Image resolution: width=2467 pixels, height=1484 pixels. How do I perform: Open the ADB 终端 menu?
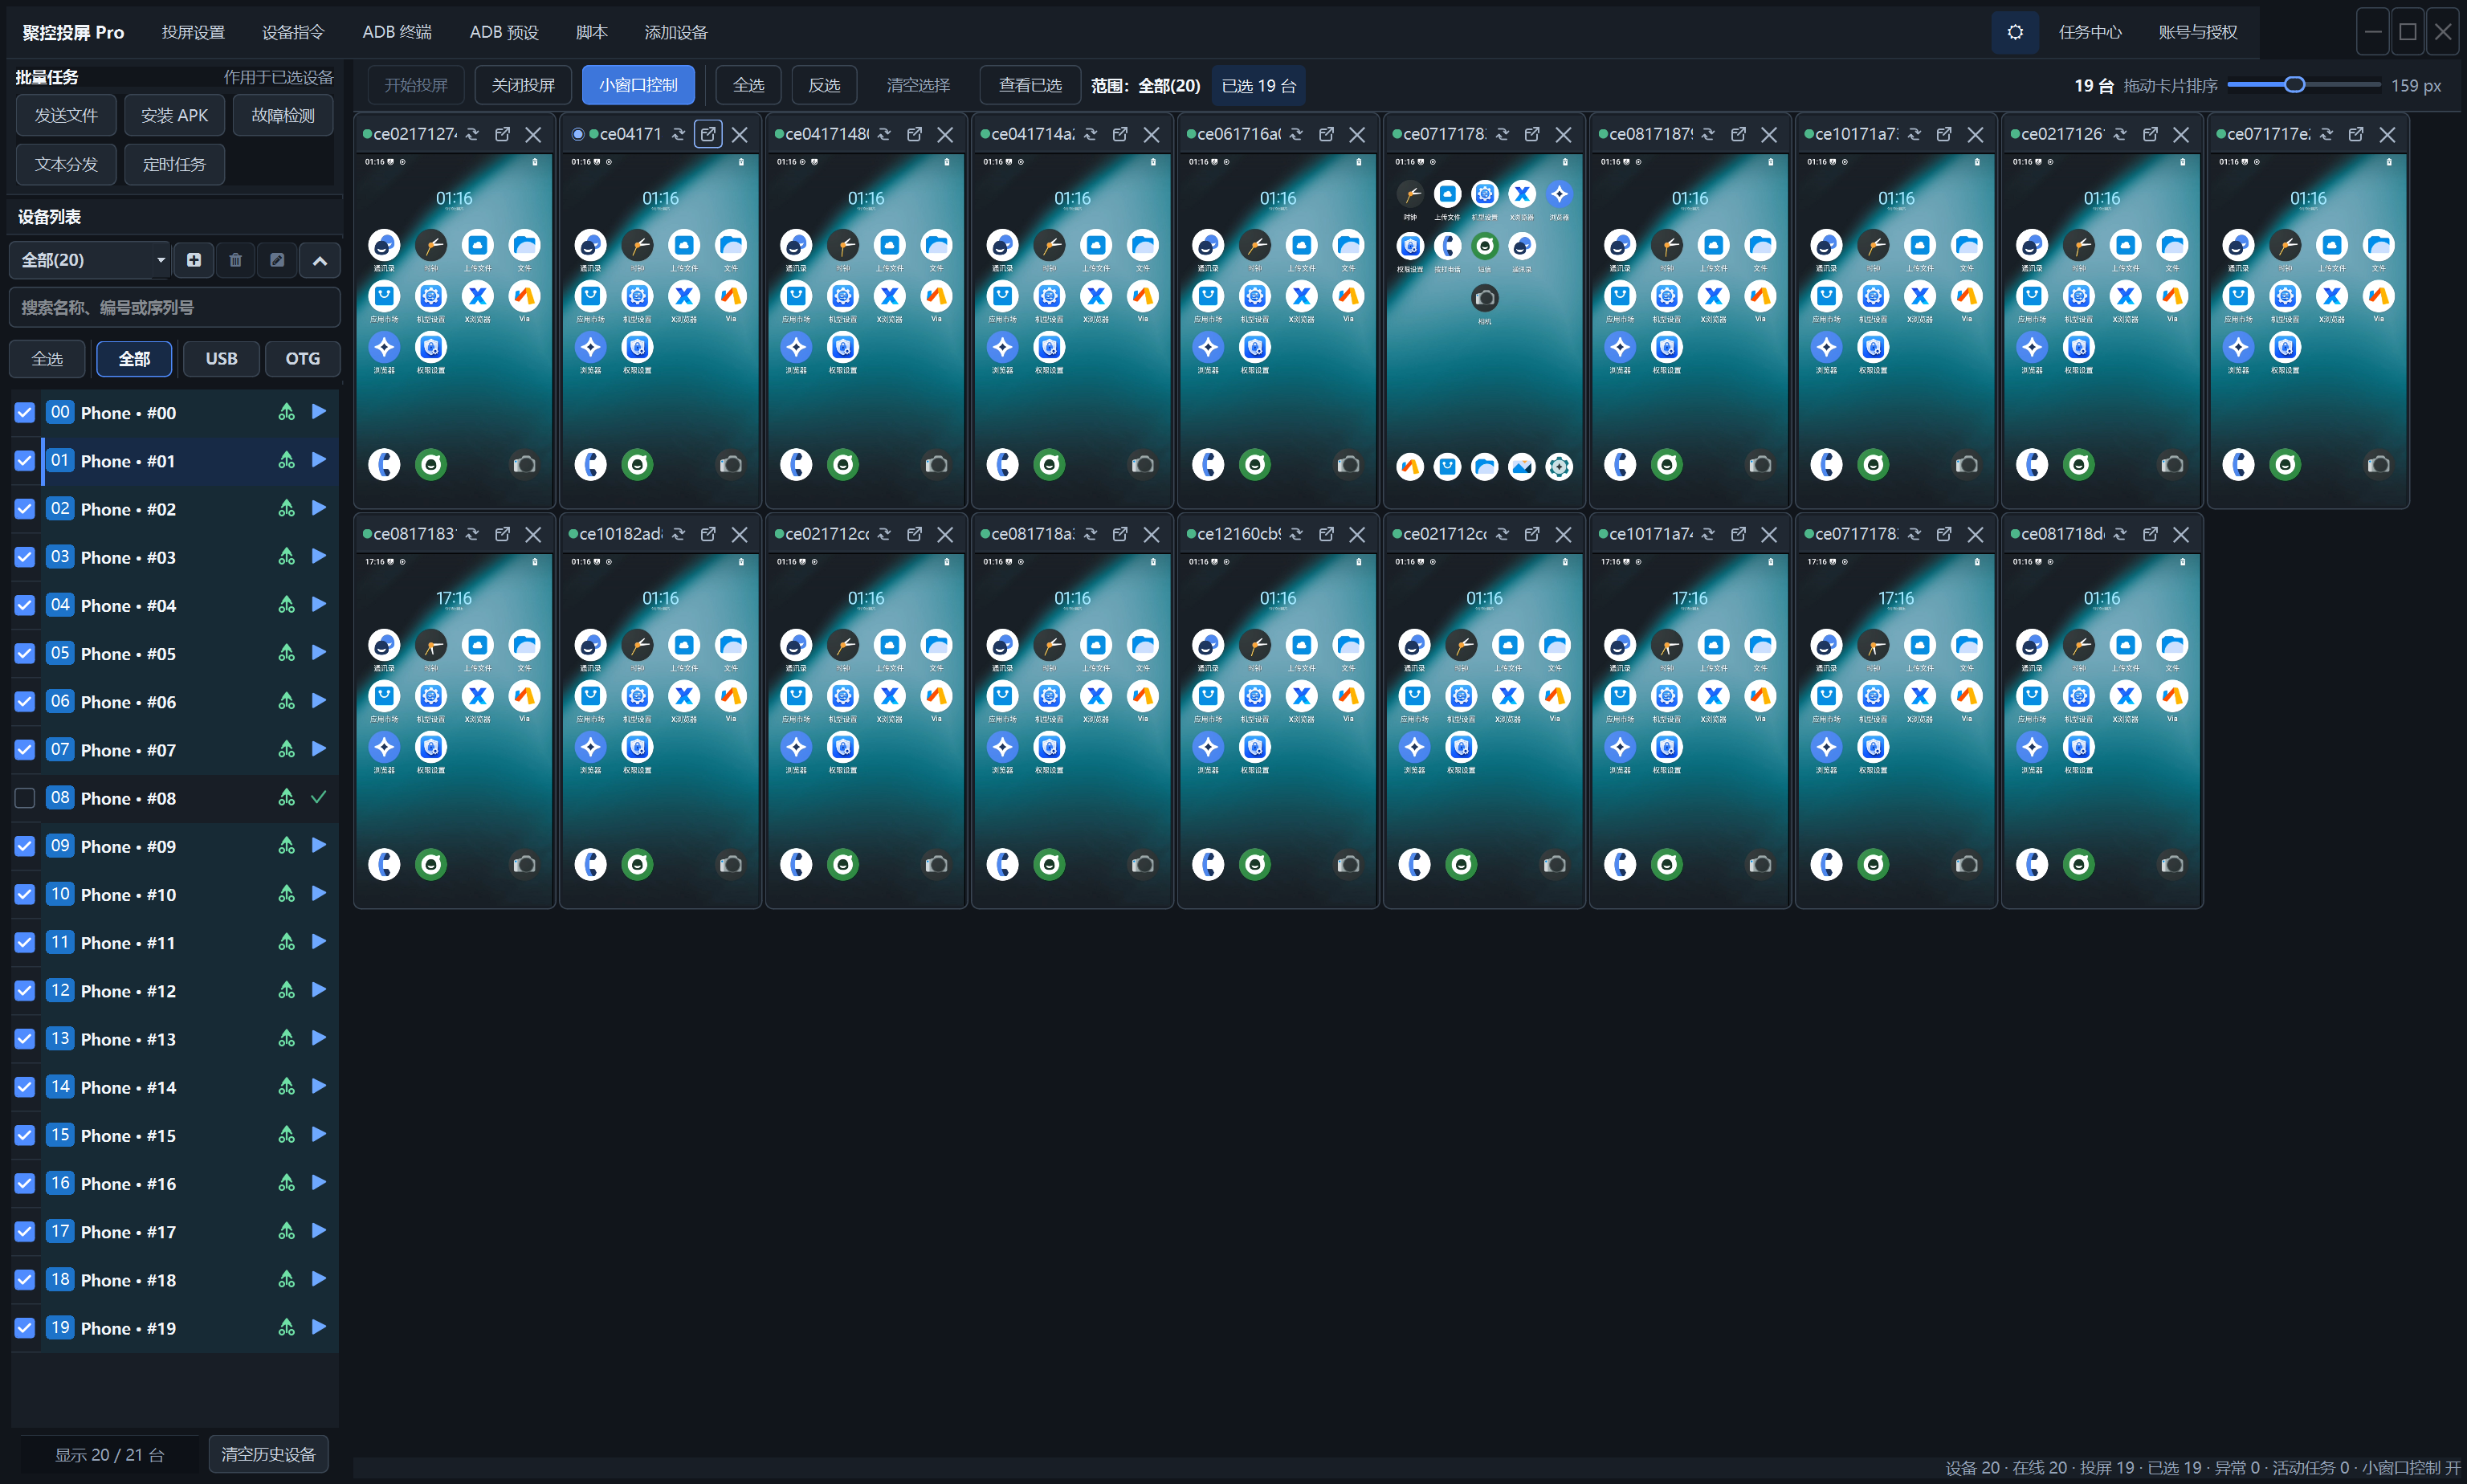397,32
